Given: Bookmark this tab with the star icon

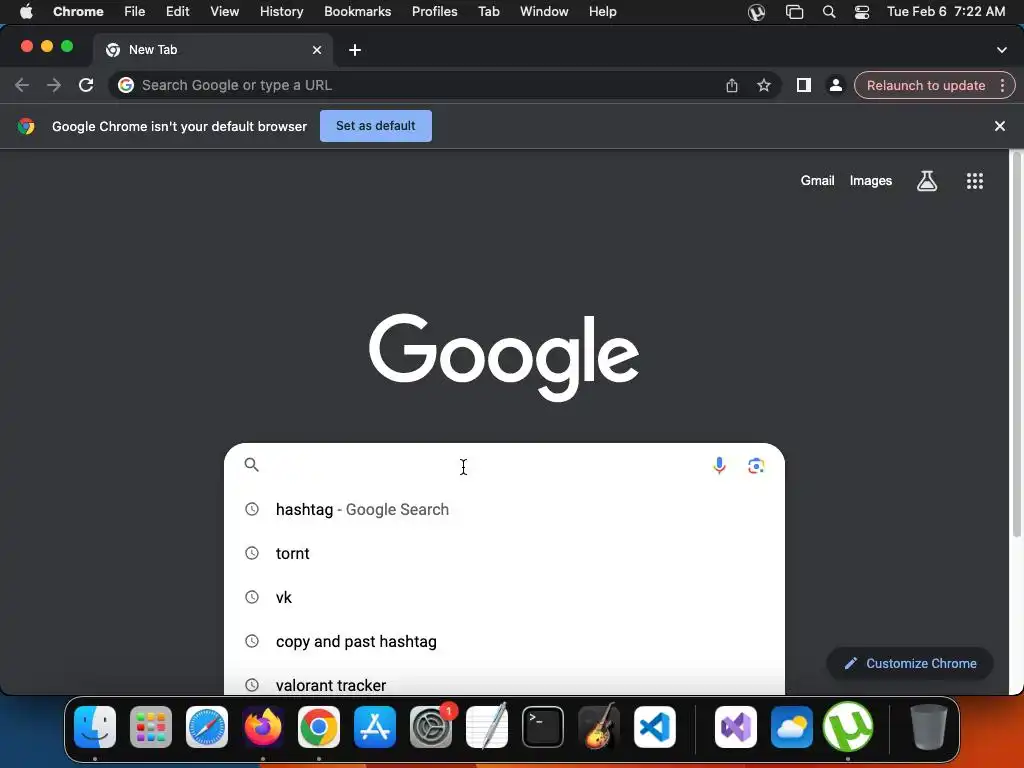Looking at the screenshot, I should click(x=763, y=85).
